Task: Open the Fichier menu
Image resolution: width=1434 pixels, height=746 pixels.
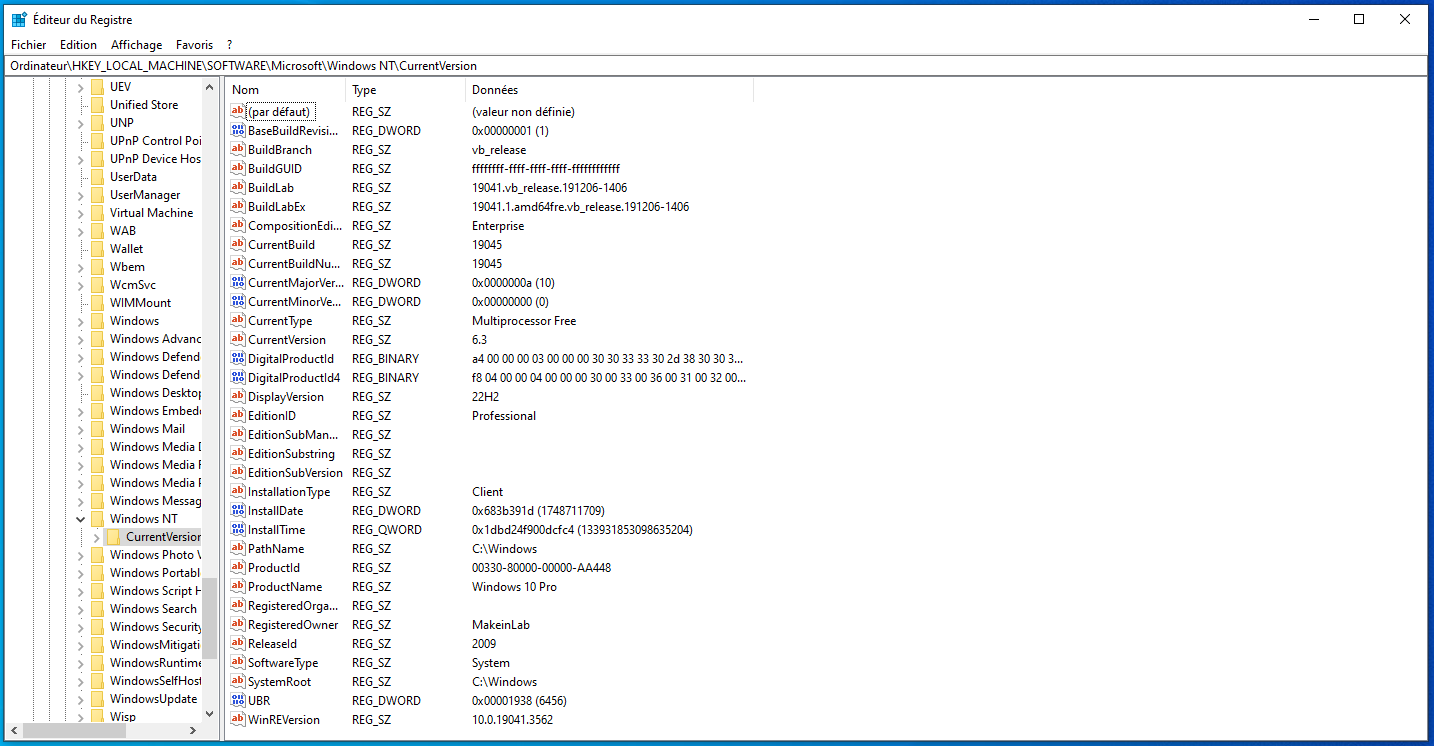Action: (x=29, y=45)
